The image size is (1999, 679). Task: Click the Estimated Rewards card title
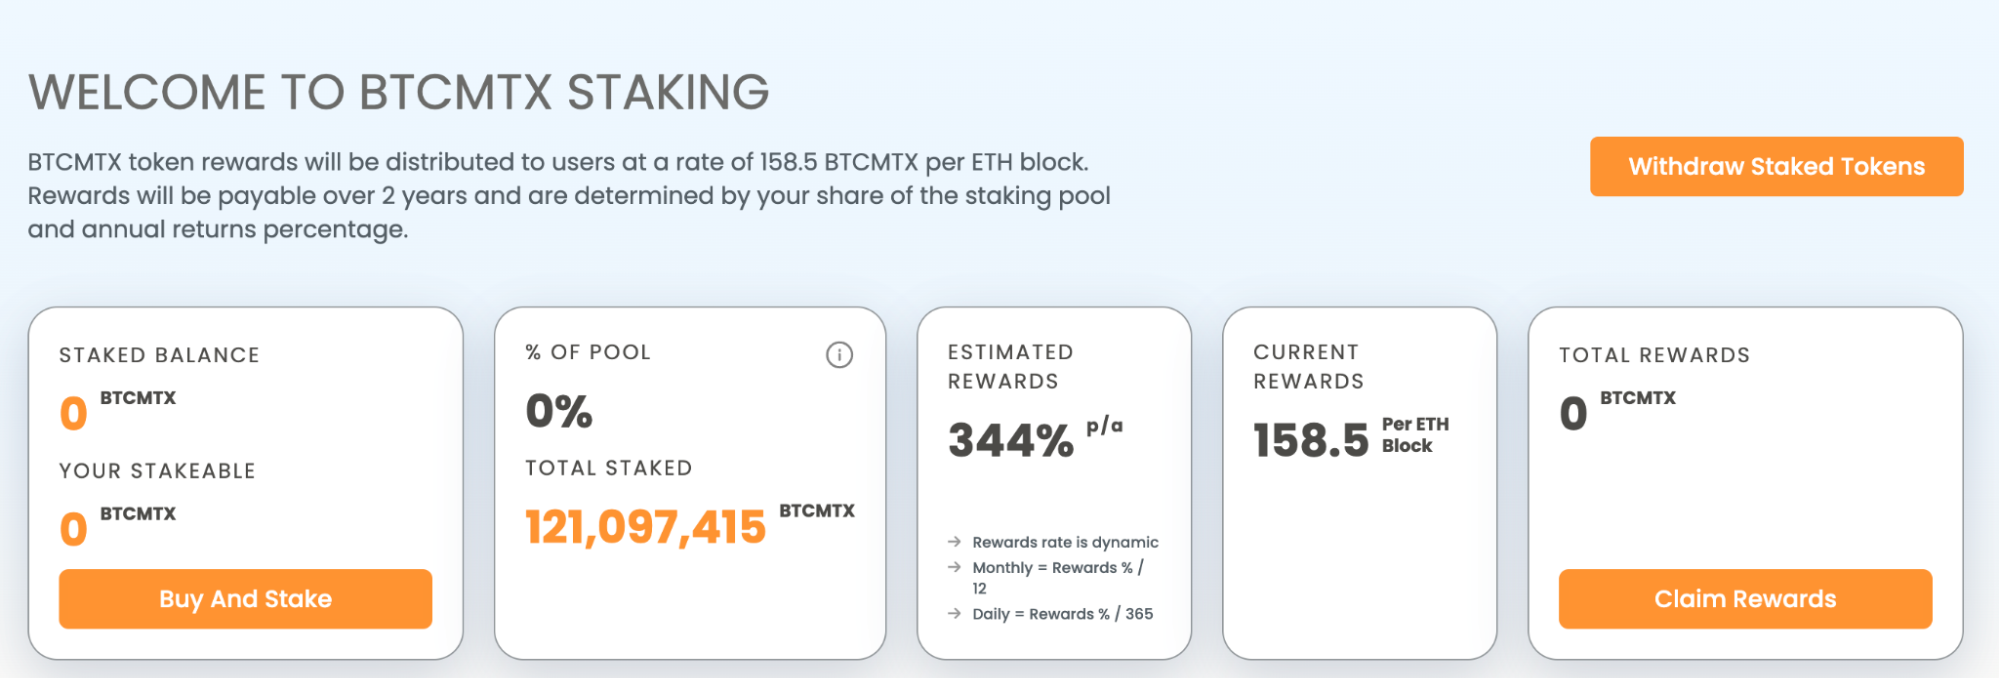coord(1010,366)
